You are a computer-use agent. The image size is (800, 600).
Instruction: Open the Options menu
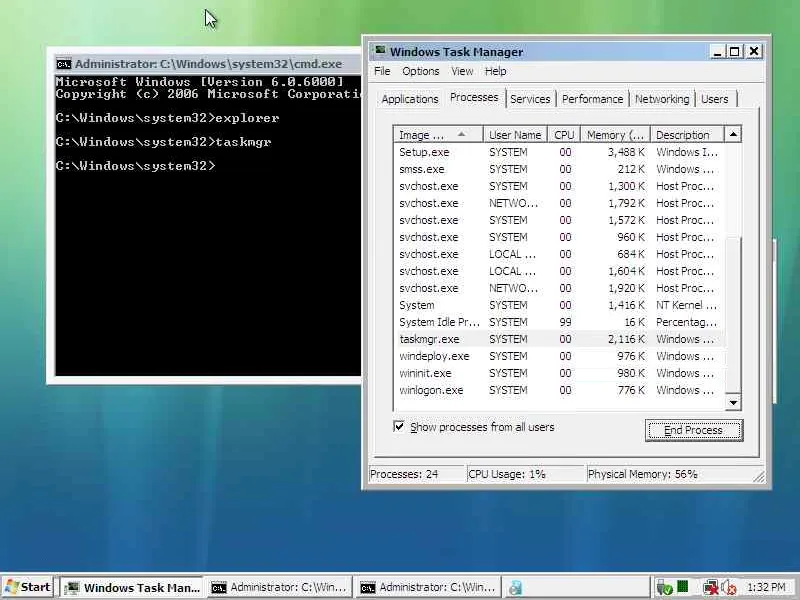420,71
